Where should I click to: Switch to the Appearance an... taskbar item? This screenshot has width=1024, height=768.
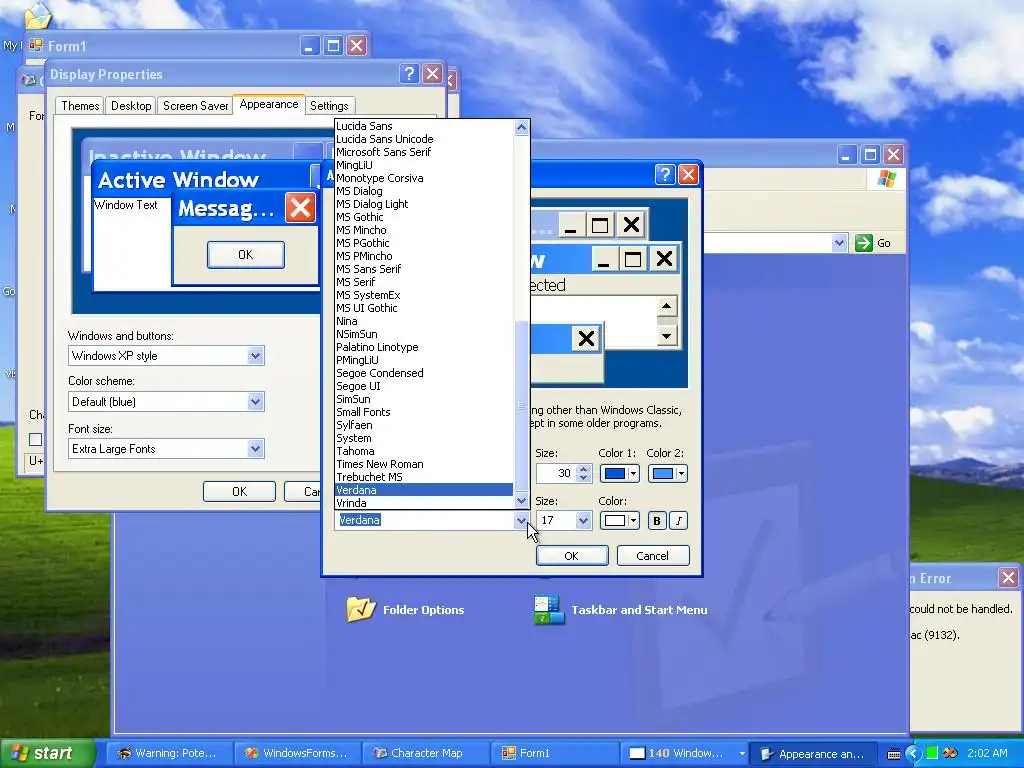814,753
